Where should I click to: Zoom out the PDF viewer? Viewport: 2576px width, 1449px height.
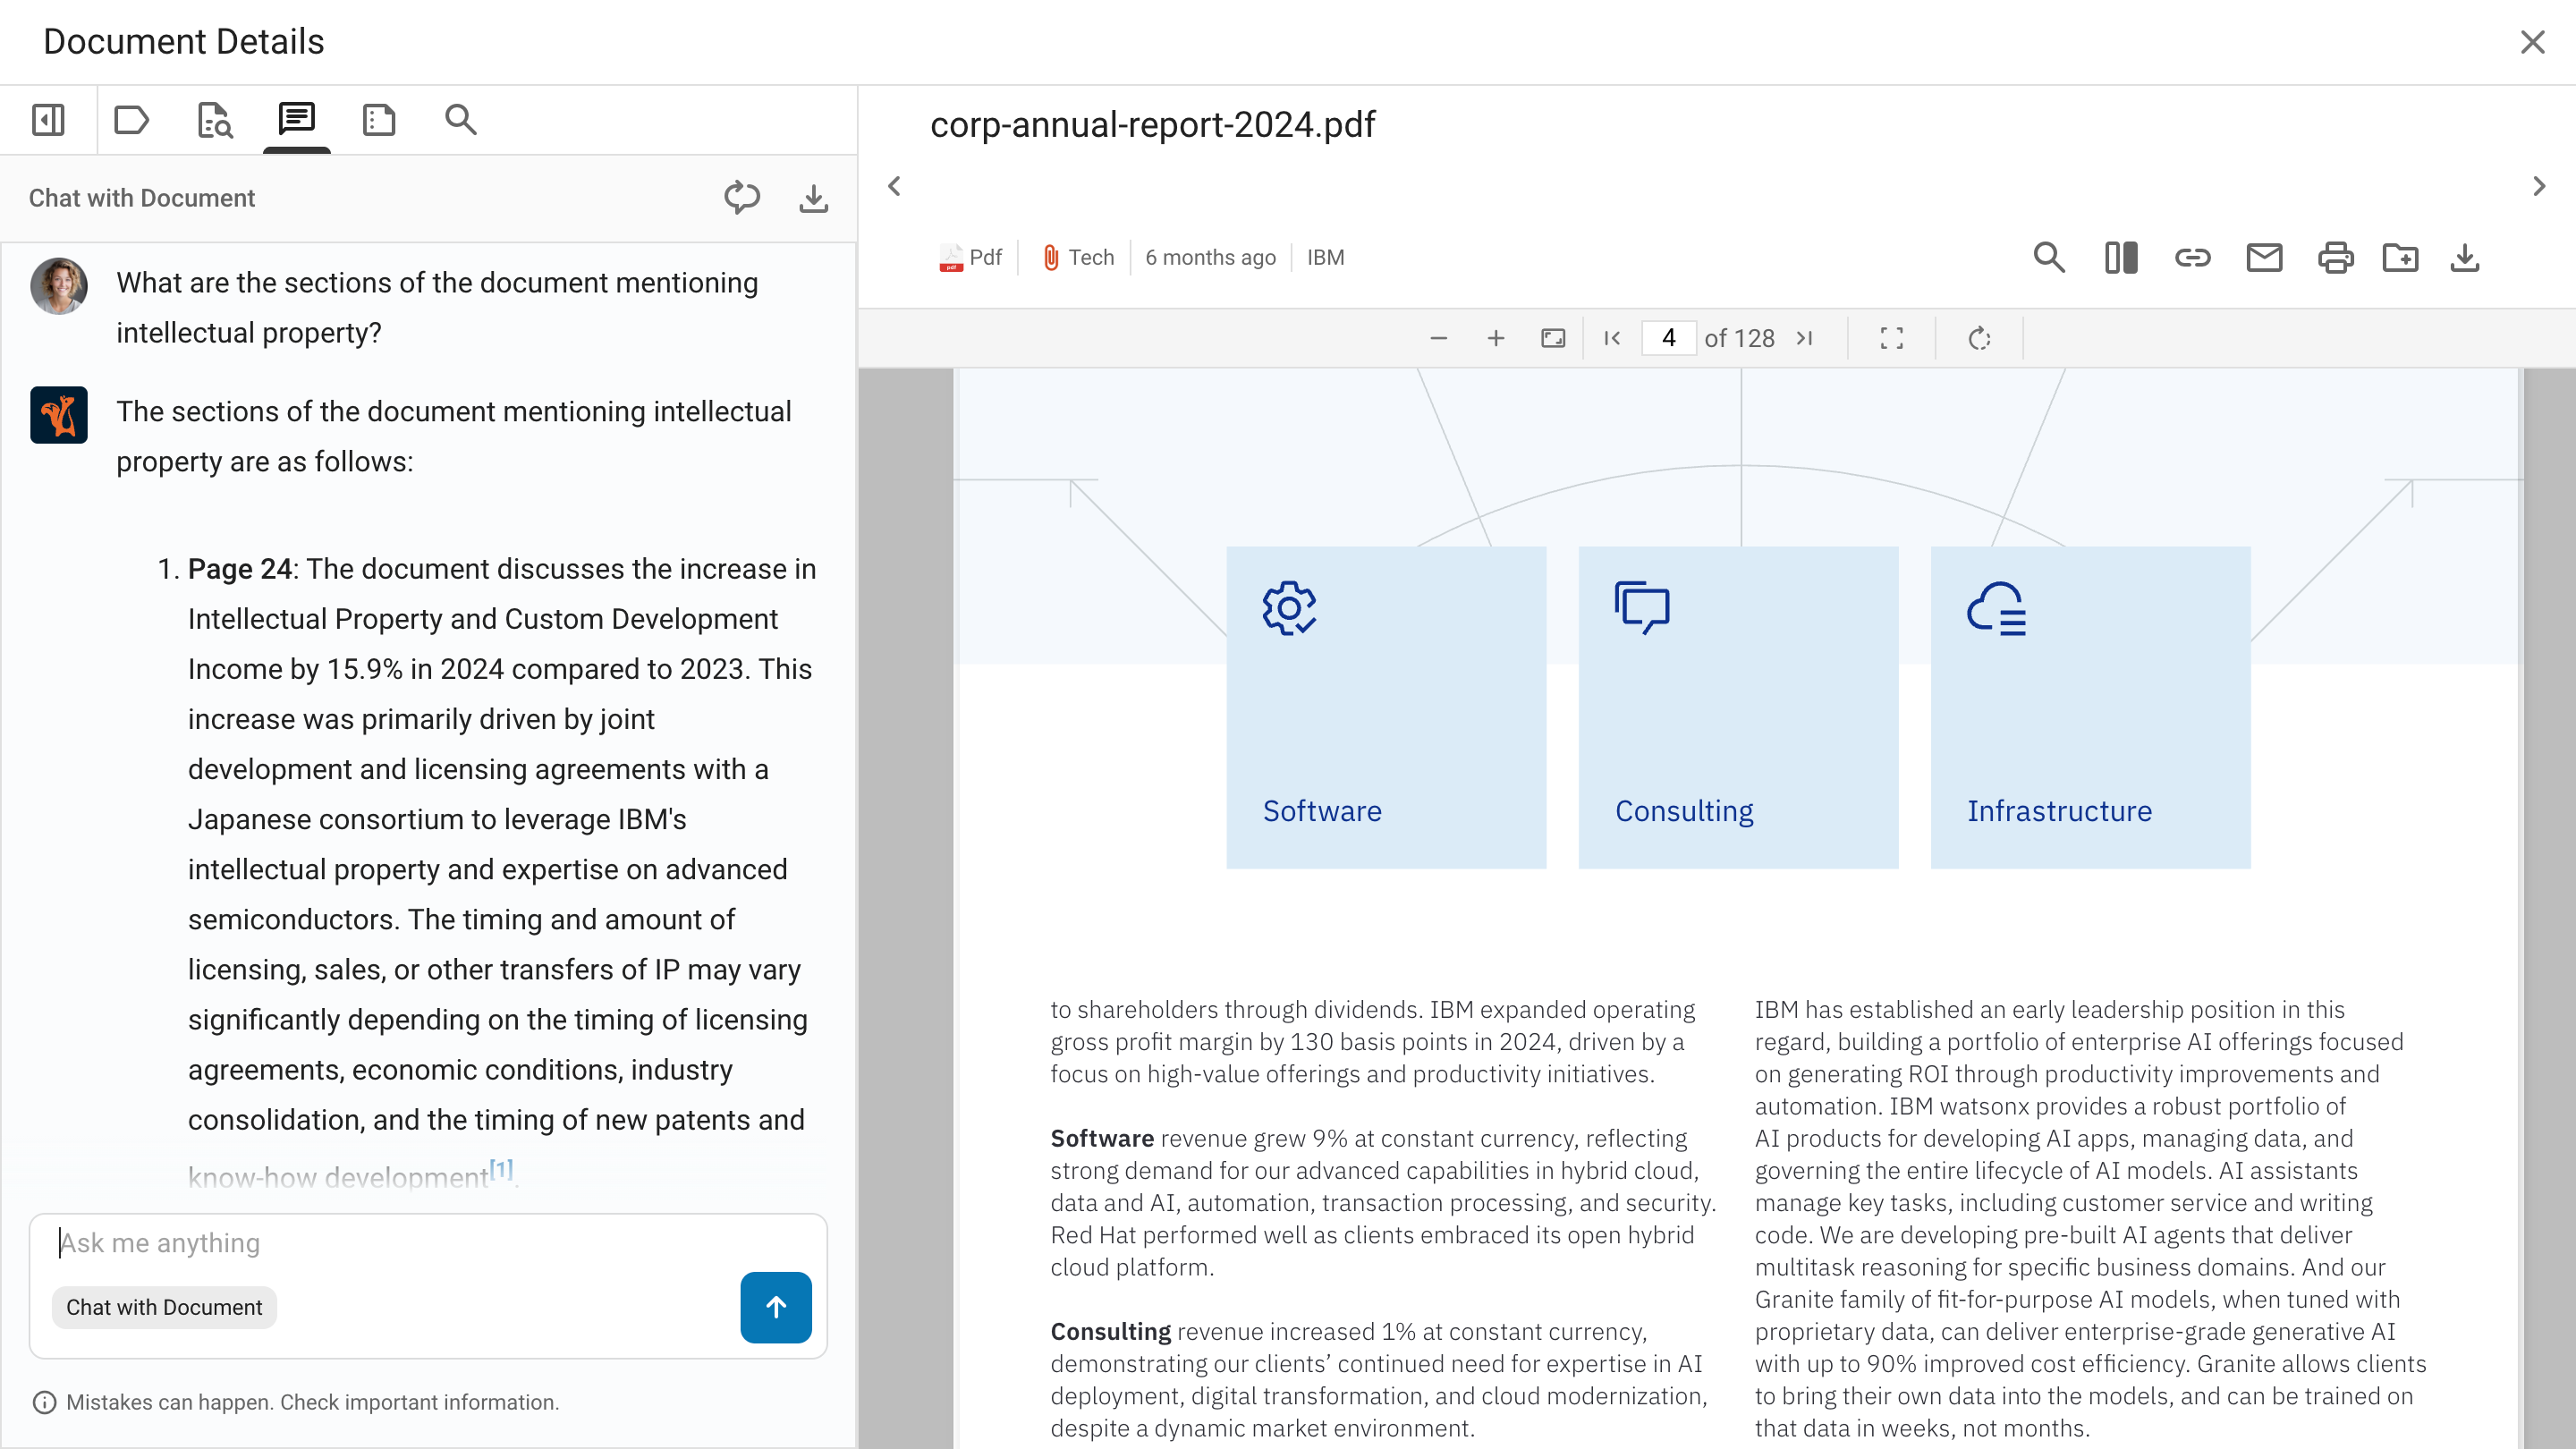click(x=1438, y=338)
